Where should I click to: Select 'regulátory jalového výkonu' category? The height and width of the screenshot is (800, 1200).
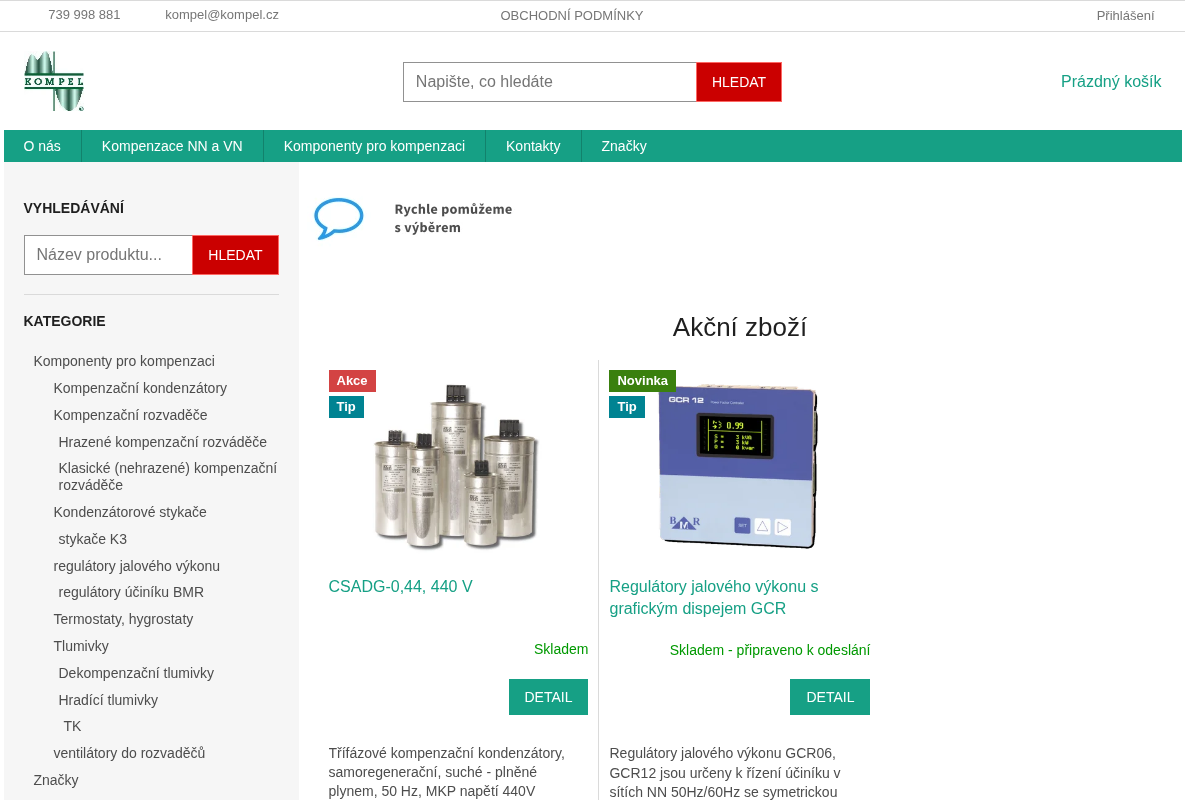coord(137,566)
